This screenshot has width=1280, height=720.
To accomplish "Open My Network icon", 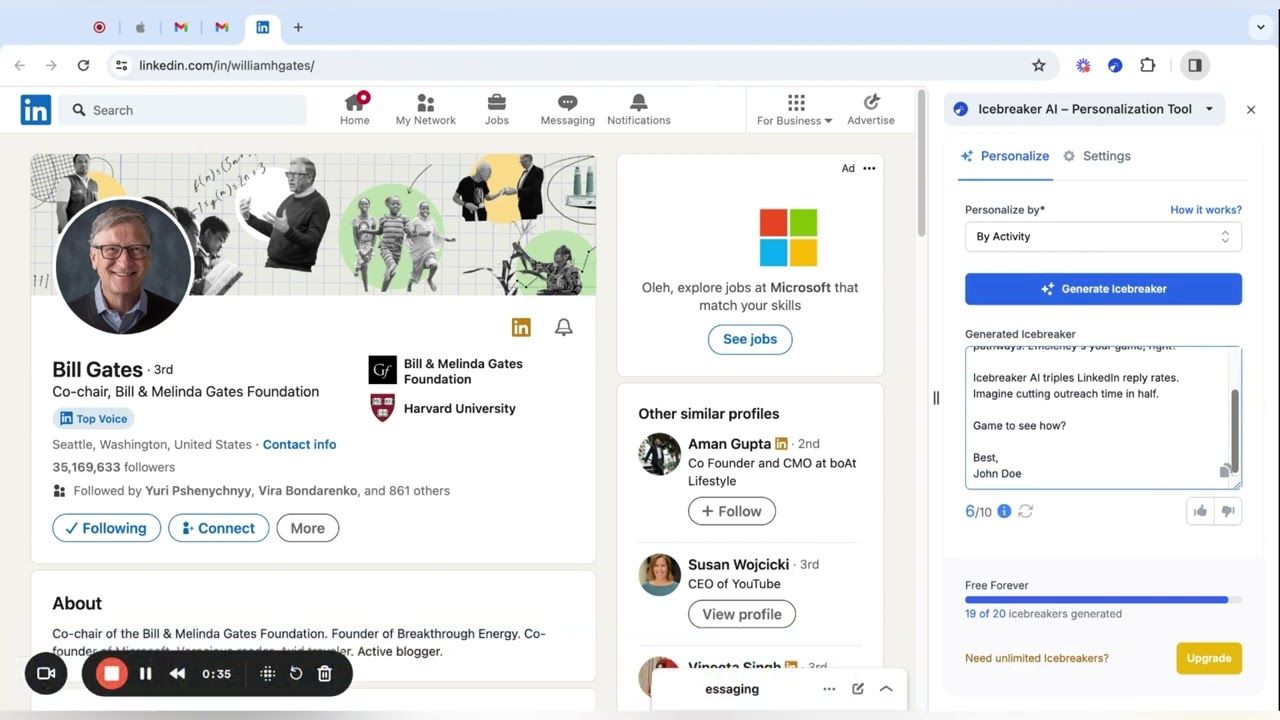I will point(425,102).
